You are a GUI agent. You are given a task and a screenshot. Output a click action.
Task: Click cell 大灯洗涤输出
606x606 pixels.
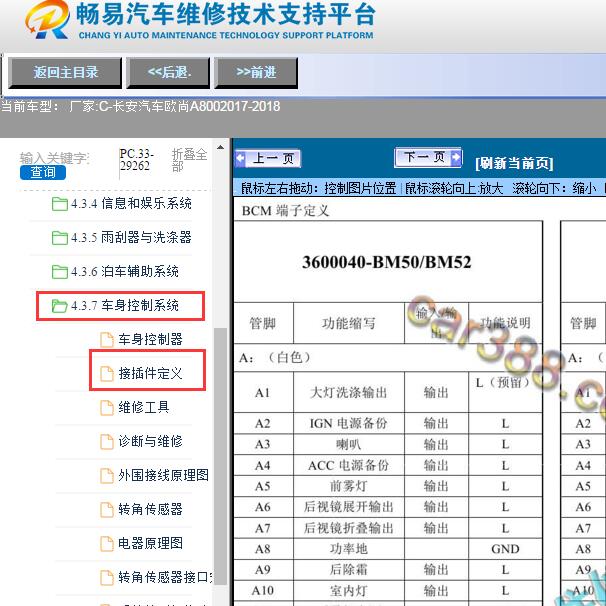[x=349, y=393]
